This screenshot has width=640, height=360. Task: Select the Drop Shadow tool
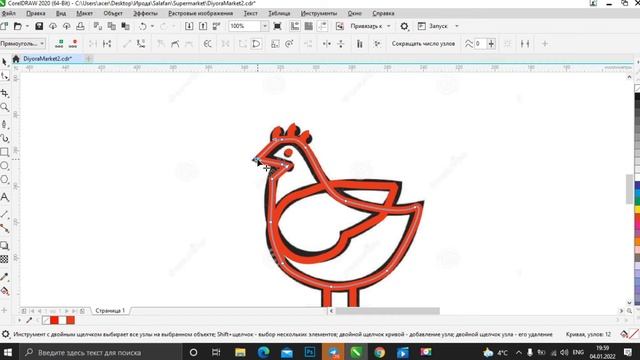click(x=4, y=245)
